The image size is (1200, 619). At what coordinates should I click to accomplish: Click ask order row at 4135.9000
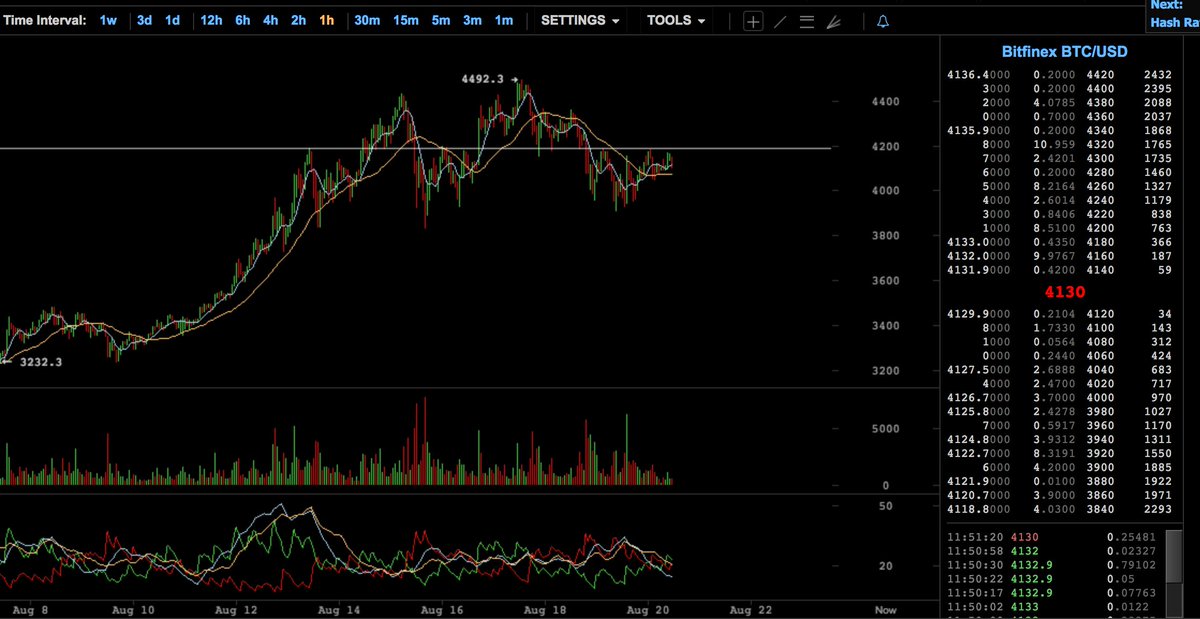click(1058, 131)
